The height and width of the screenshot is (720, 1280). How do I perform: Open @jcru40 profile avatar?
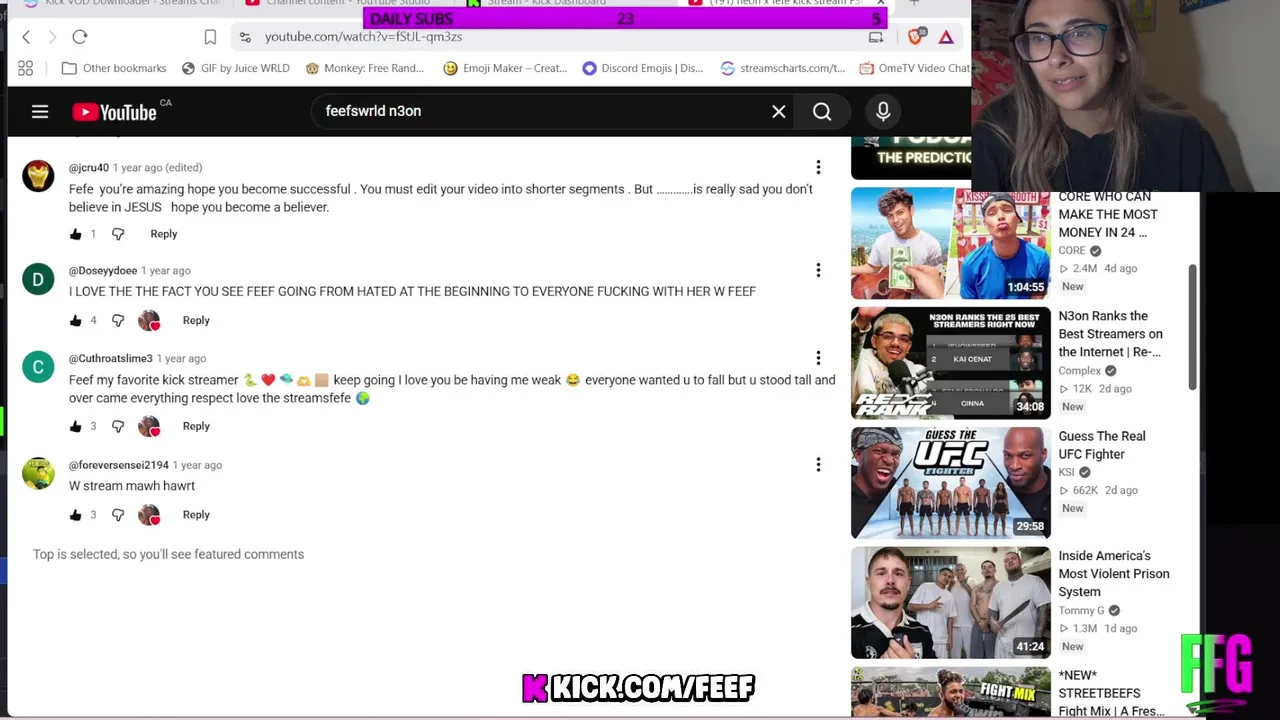(x=38, y=176)
